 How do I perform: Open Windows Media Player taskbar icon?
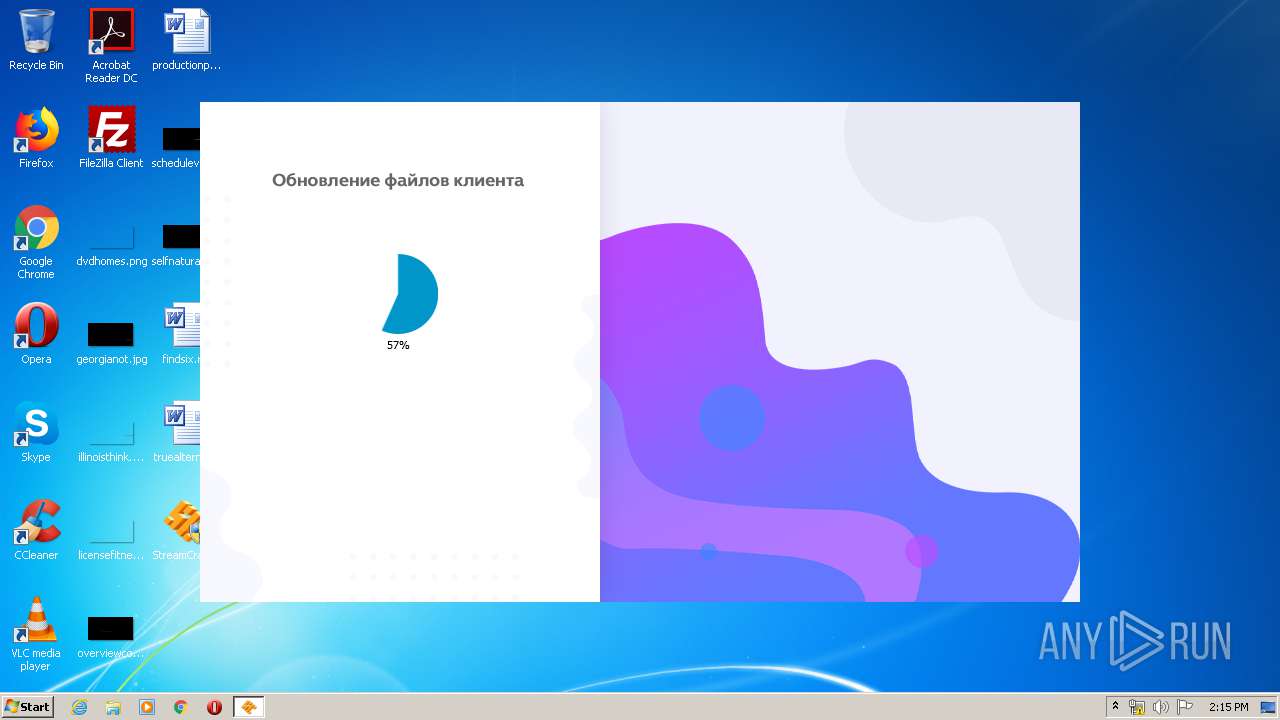(x=147, y=707)
